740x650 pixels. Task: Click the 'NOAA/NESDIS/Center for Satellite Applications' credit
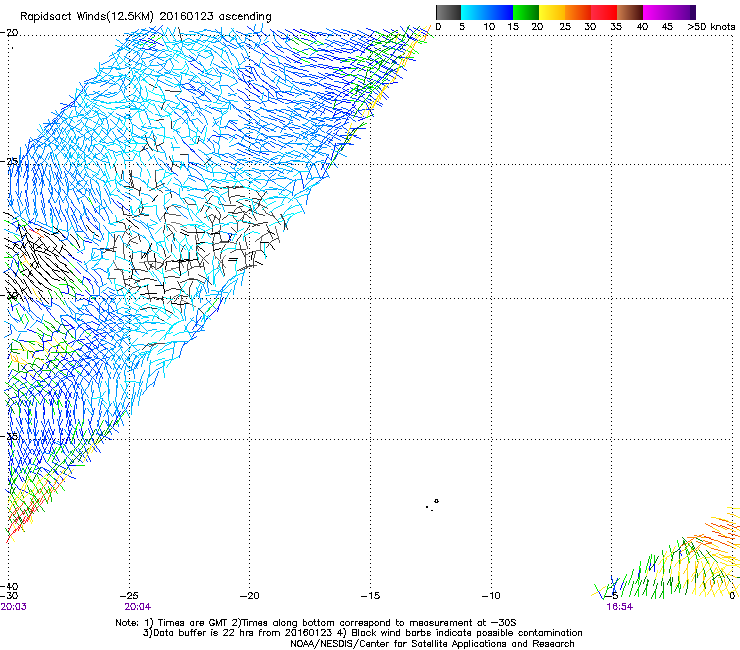pos(432,644)
